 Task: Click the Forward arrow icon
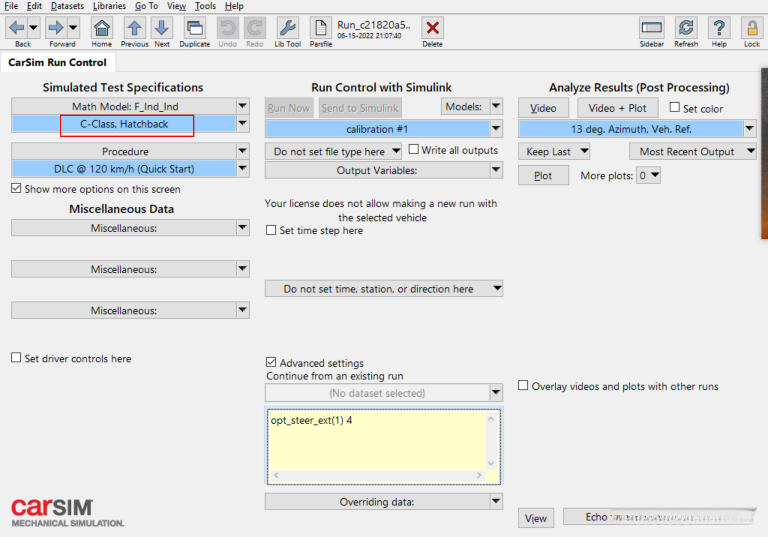click(56, 28)
